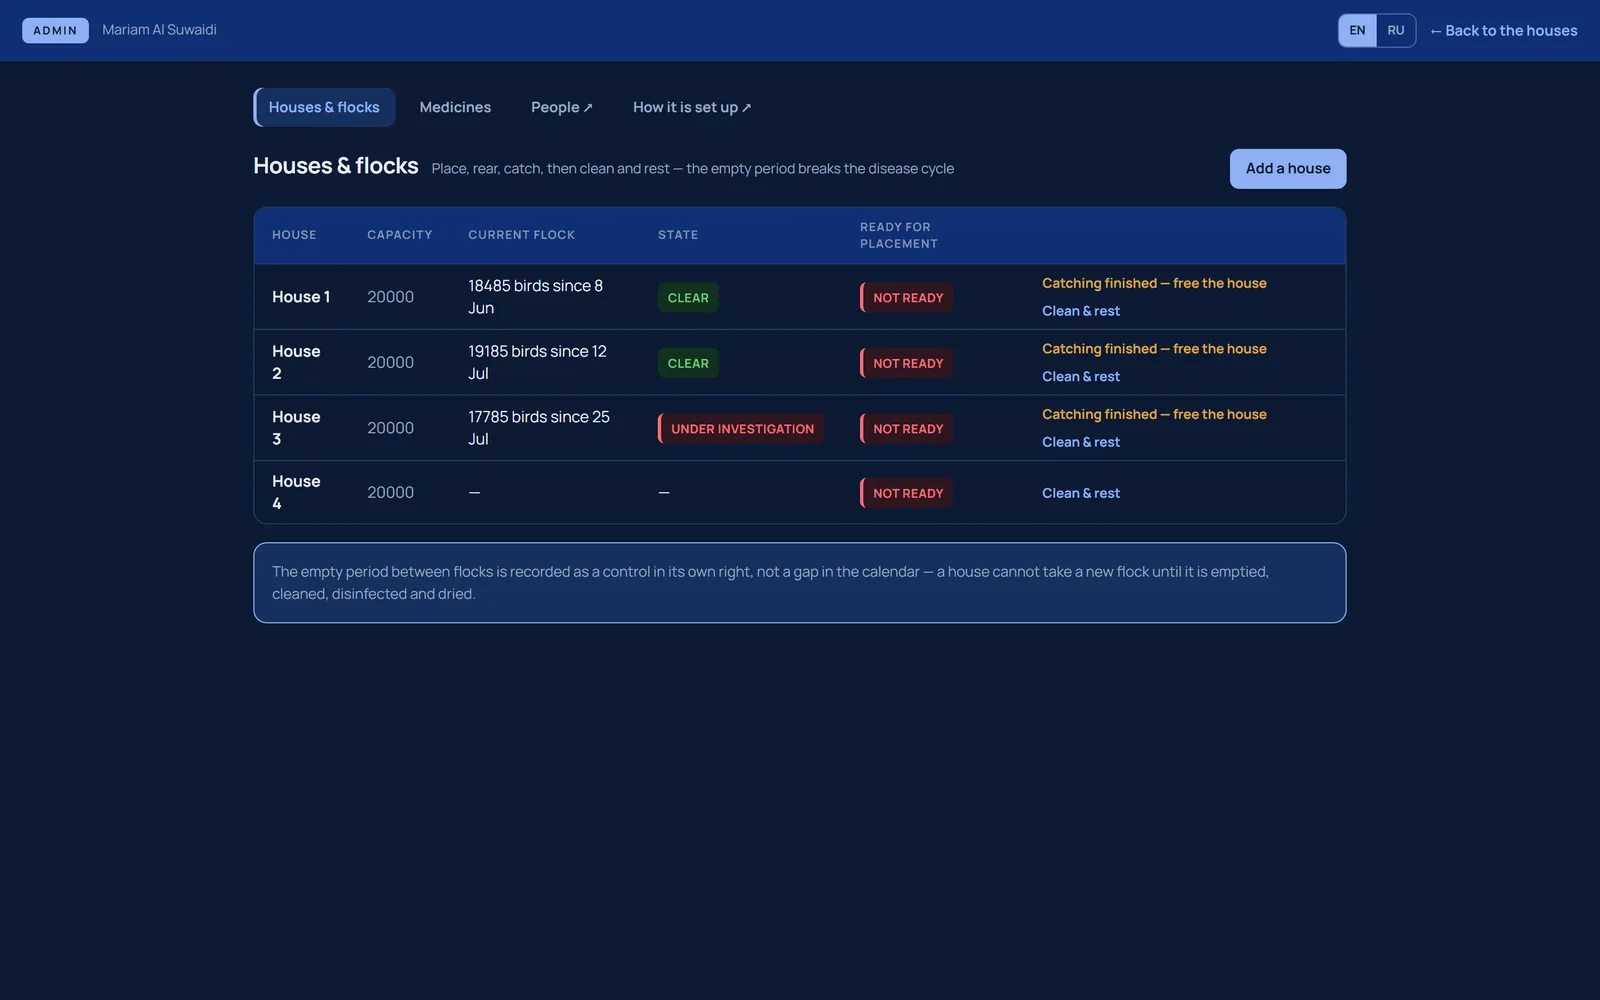Click the STATE column header
Screen dimensions: 1600x1000
678,235
